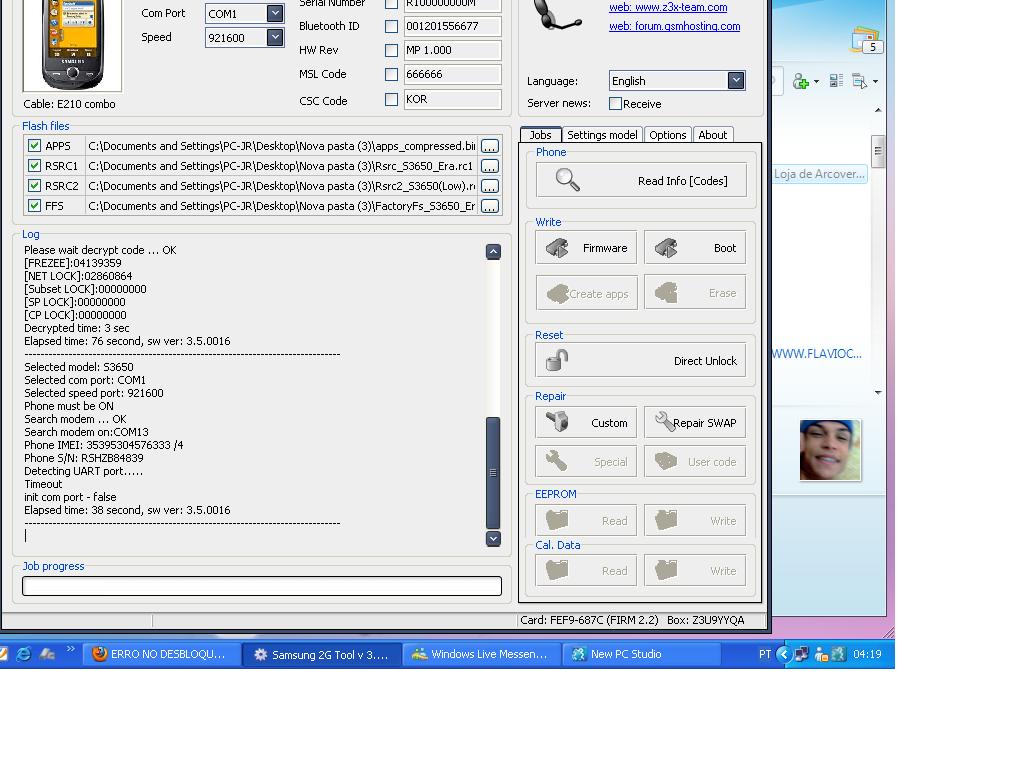This screenshot has width=1024, height=768.
Task: Open the About tab
Action: point(712,135)
